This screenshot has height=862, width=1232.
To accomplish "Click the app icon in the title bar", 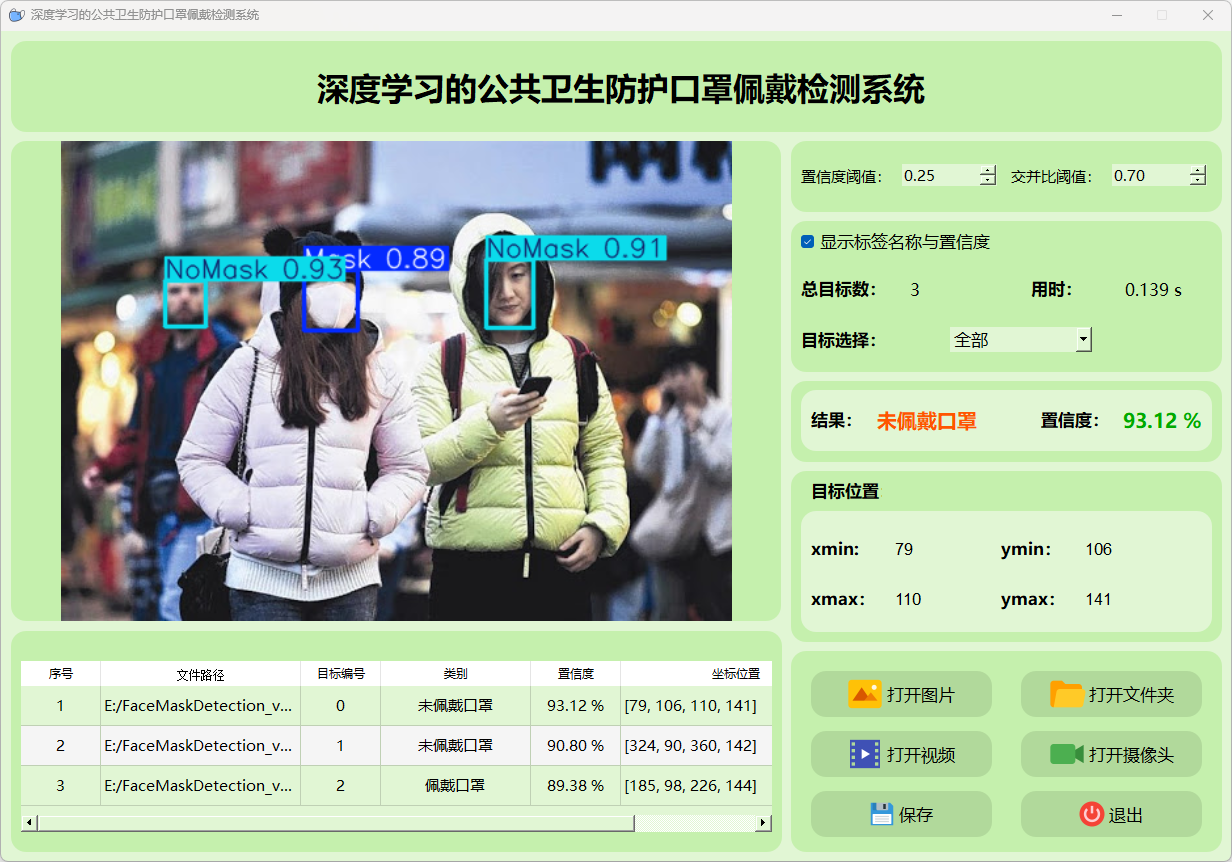I will coord(15,15).
